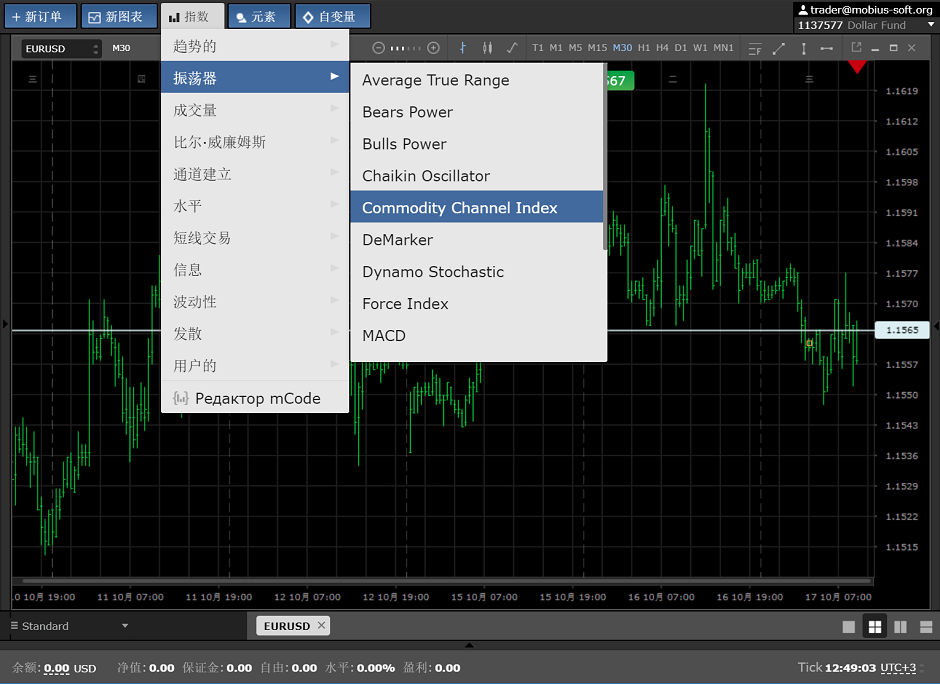
Task: Expand the 比尔·威廉姆斯 submenu
Action: pos(255,142)
